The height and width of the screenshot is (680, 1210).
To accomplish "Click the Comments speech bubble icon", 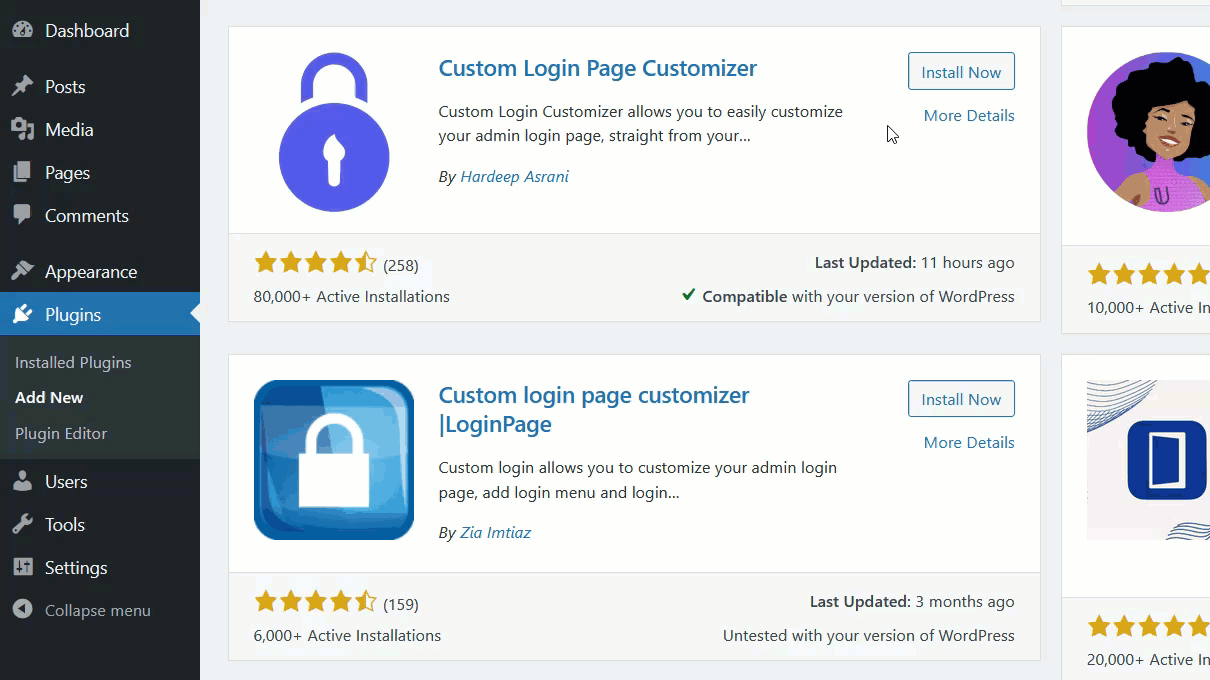I will click(x=22, y=215).
